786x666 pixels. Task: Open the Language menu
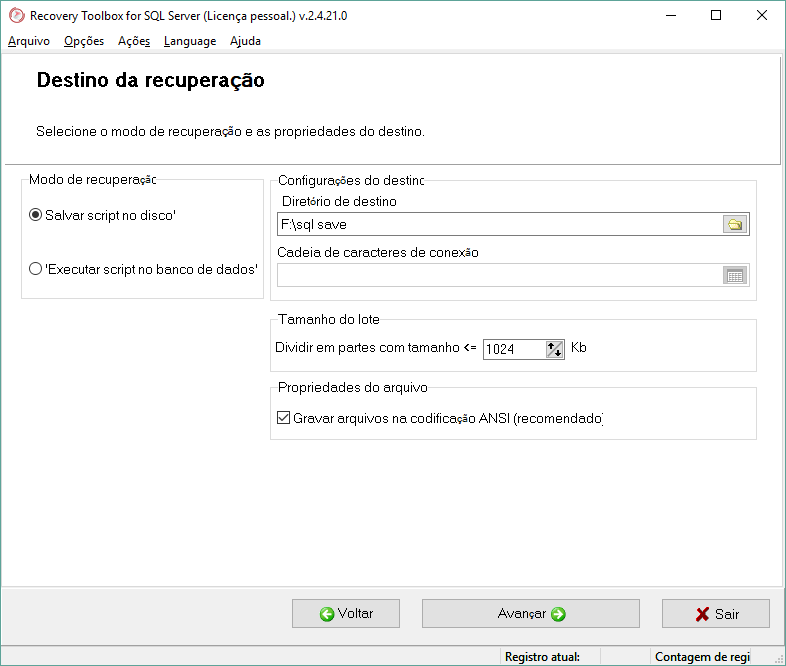pos(189,41)
